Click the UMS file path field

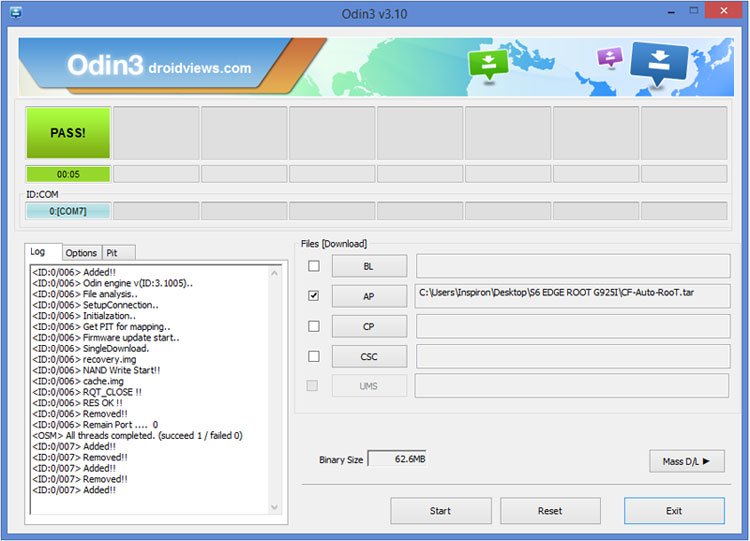(x=572, y=386)
